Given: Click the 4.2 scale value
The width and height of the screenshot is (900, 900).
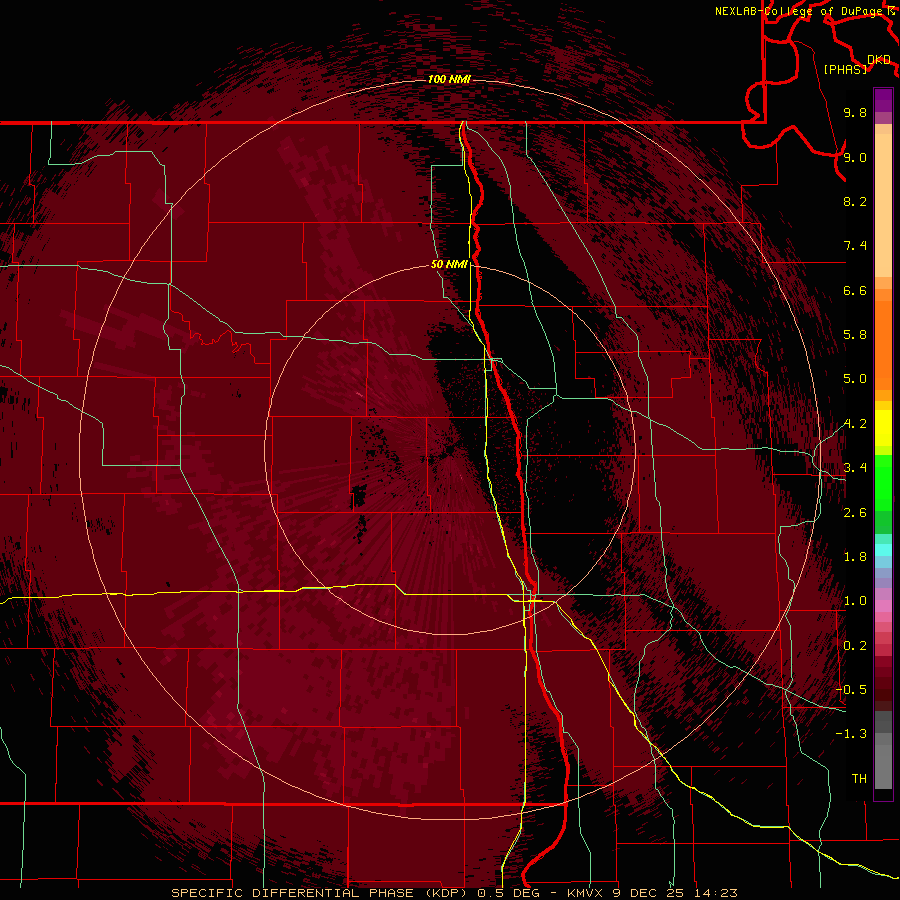Looking at the screenshot, I should point(855,424).
